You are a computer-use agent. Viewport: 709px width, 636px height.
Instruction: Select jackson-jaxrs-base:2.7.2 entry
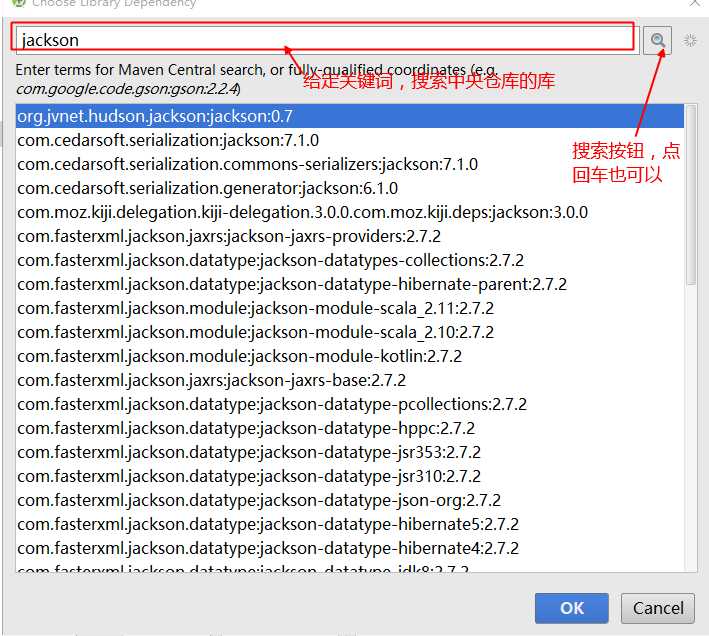(350, 380)
